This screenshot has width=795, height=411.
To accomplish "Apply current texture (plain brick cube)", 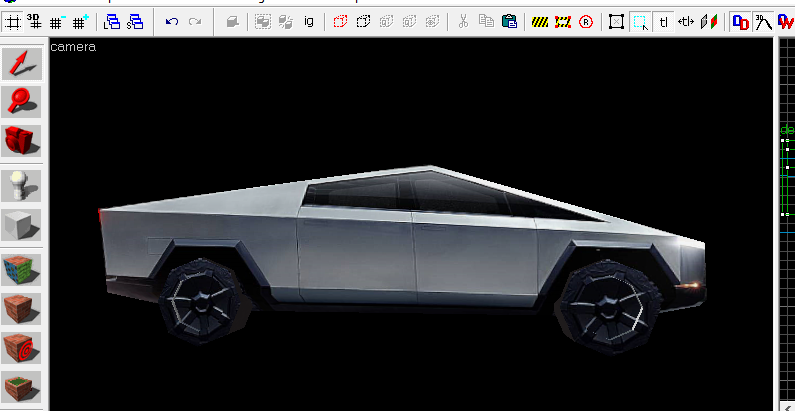I will [22, 309].
